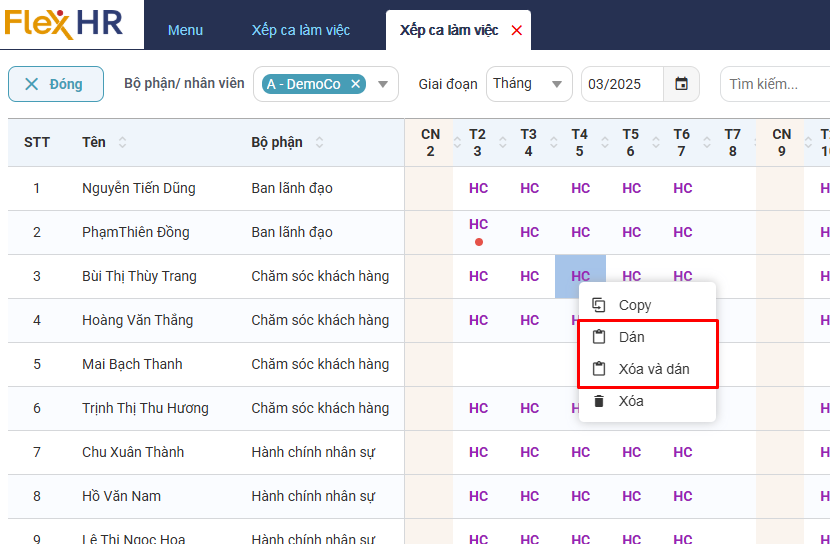Click the STT column header

(x=37, y=142)
